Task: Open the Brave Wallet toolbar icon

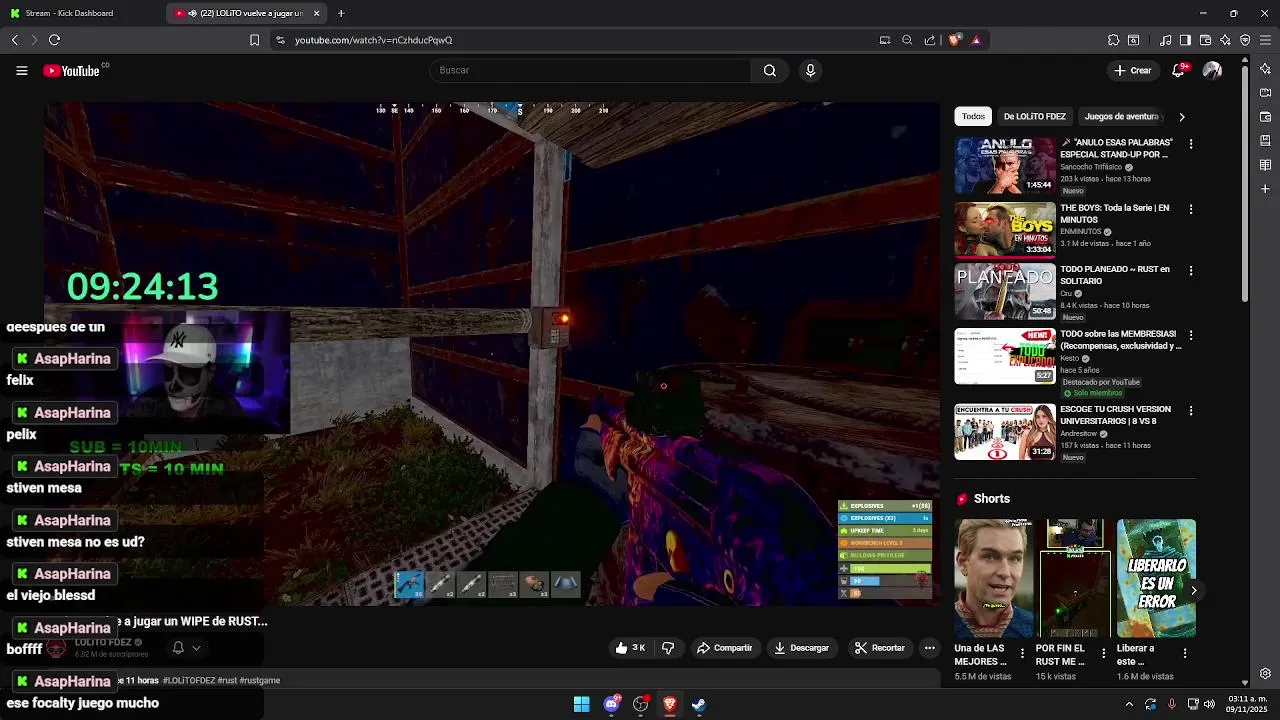Action: tap(1205, 40)
